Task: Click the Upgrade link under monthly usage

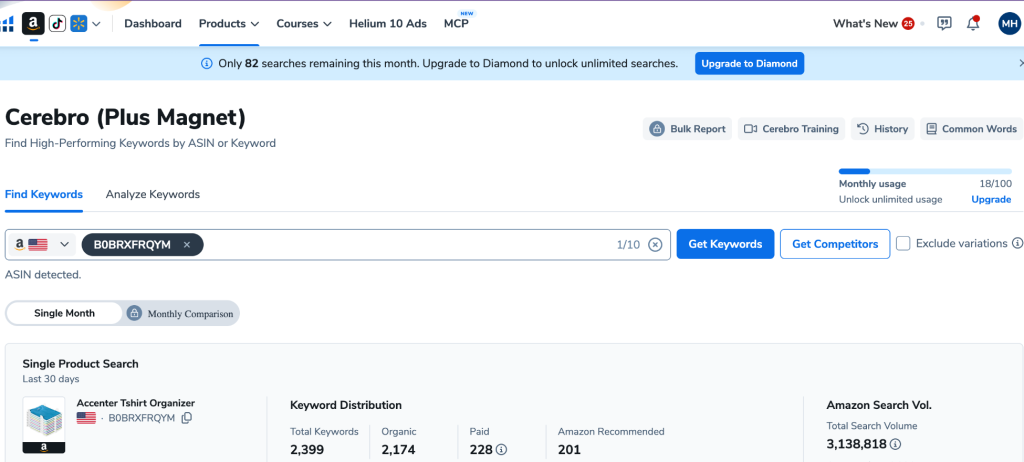Action: [991, 199]
